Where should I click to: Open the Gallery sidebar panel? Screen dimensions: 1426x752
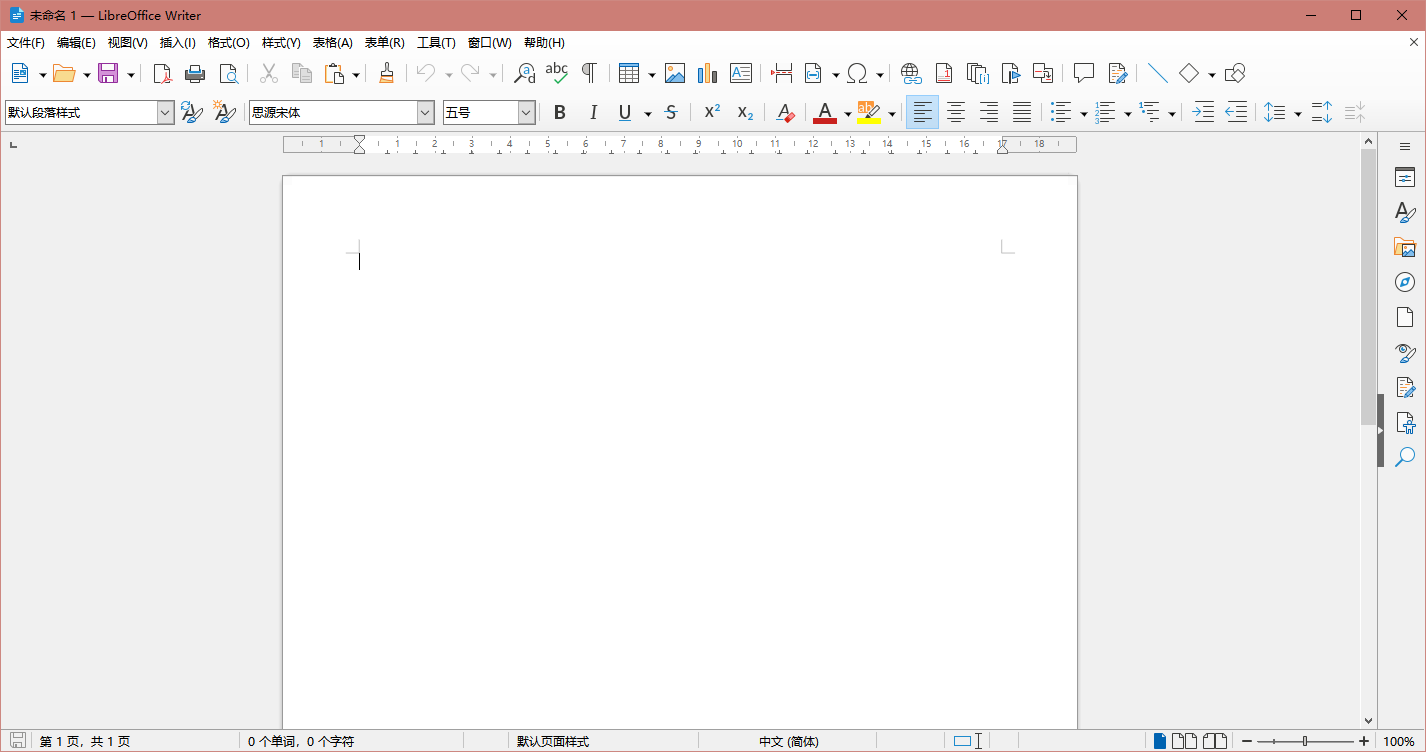[x=1404, y=247]
